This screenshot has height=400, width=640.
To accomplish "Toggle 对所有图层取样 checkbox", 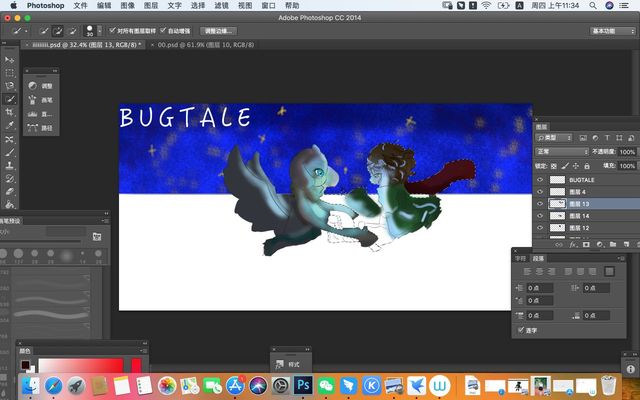I will pos(113,31).
